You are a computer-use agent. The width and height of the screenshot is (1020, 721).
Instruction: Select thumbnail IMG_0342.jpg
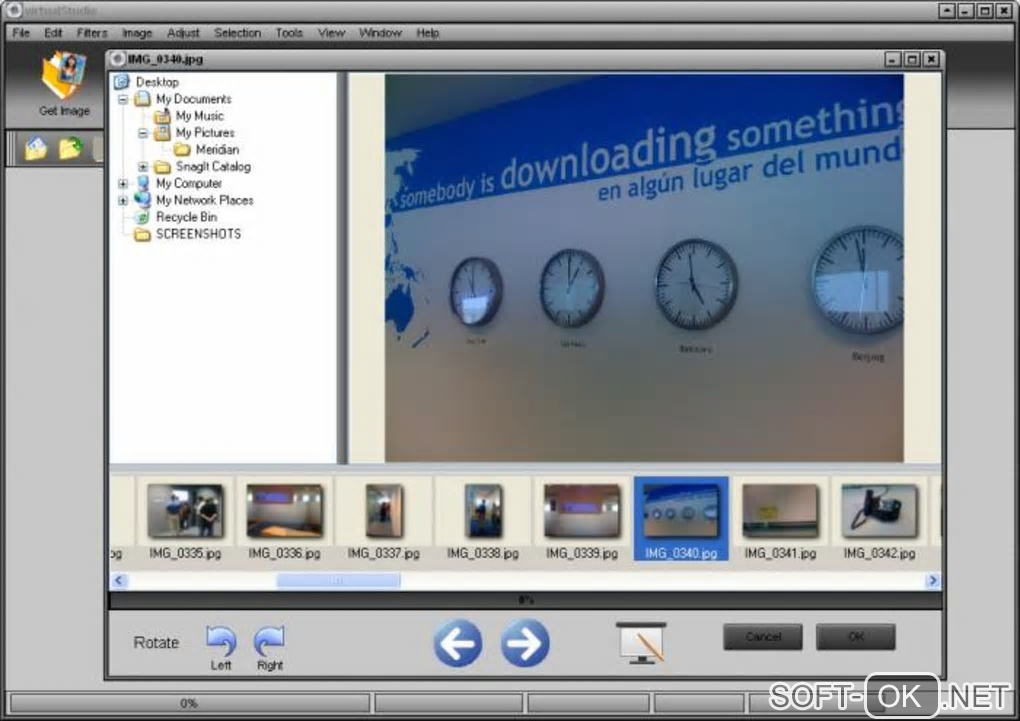click(879, 520)
